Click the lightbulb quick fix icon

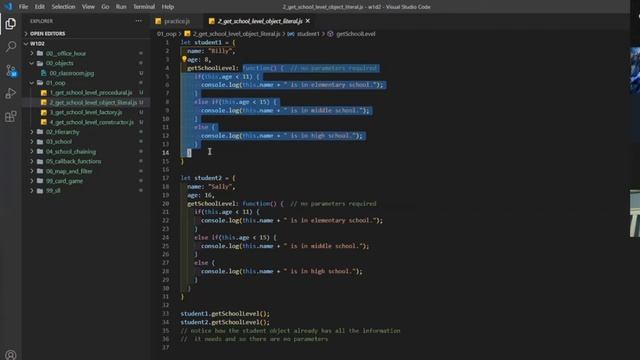[184, 59]
